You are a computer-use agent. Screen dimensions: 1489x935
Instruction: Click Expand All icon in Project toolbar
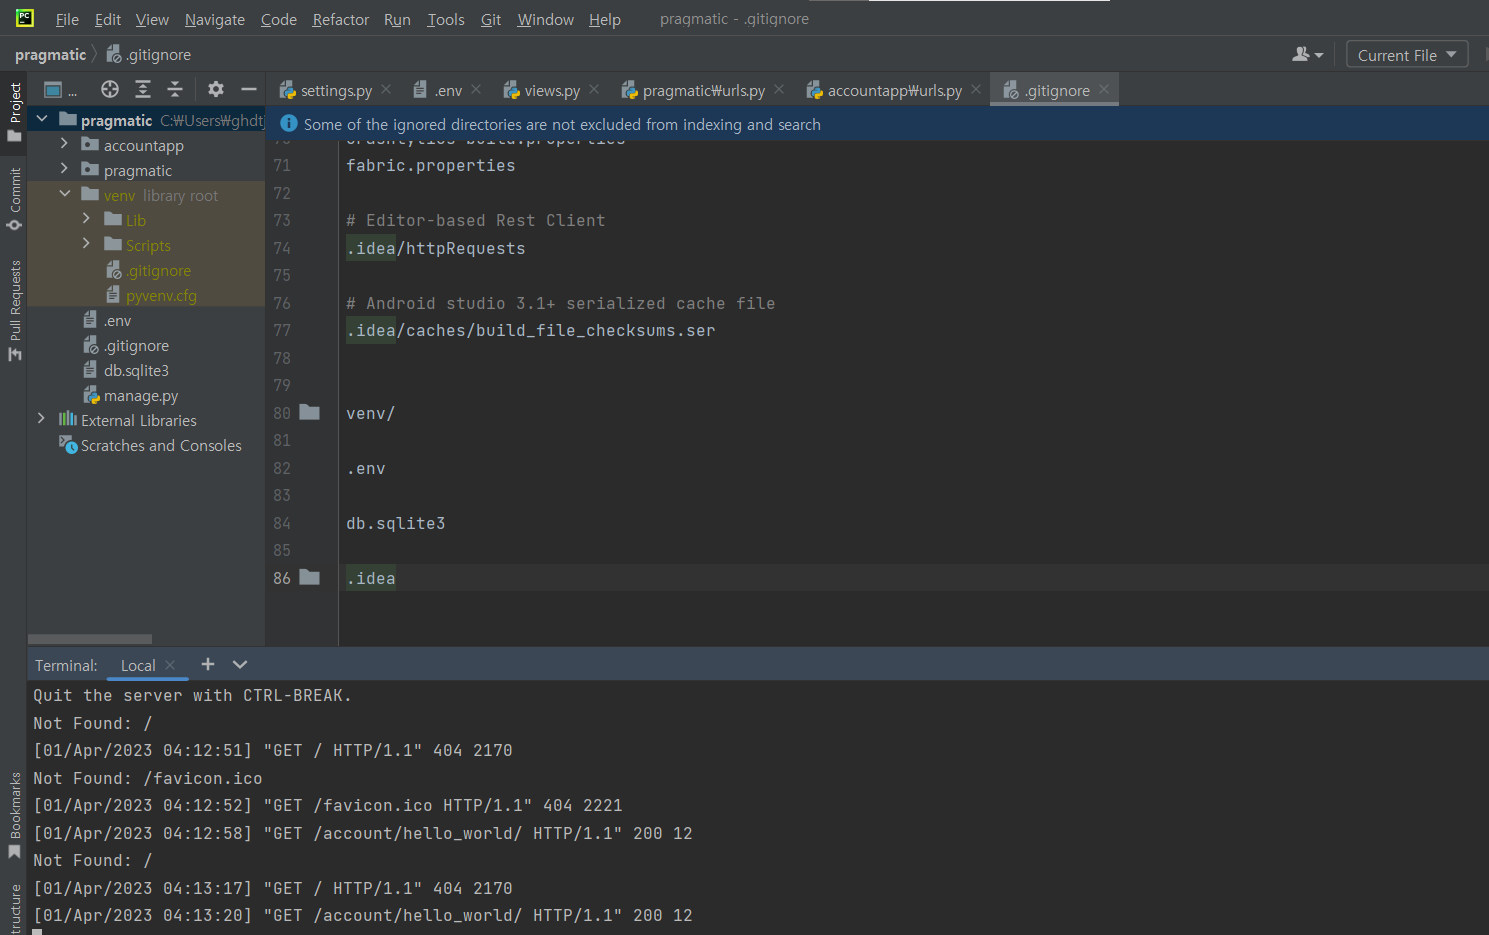coord(143,89)
